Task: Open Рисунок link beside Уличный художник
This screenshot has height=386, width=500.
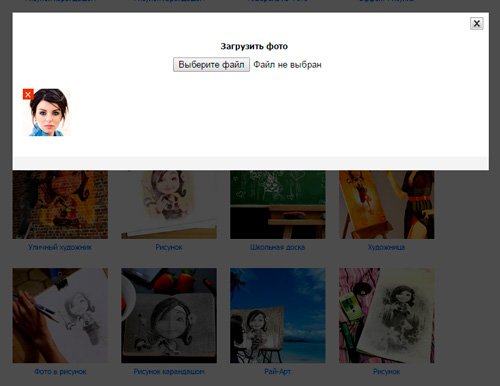Action: tap(169, 247)
